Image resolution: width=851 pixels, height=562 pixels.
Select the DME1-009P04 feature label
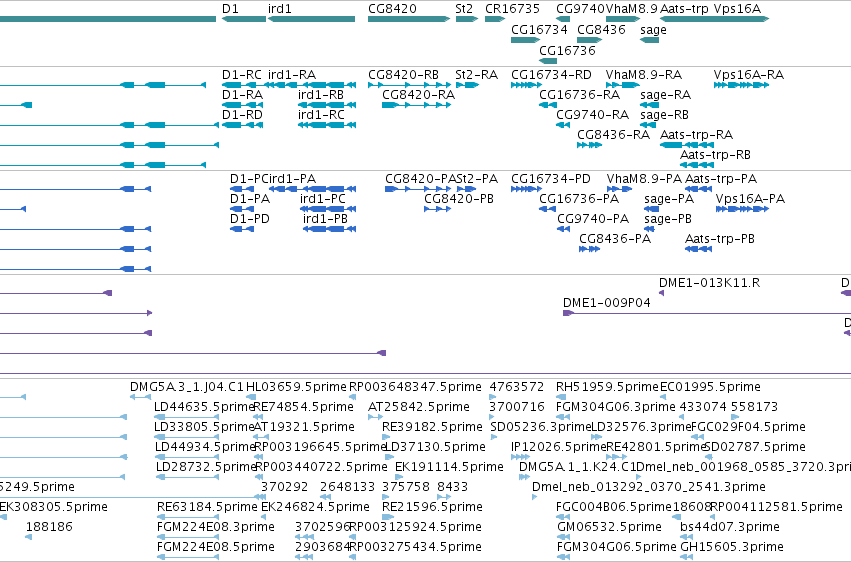607,303
